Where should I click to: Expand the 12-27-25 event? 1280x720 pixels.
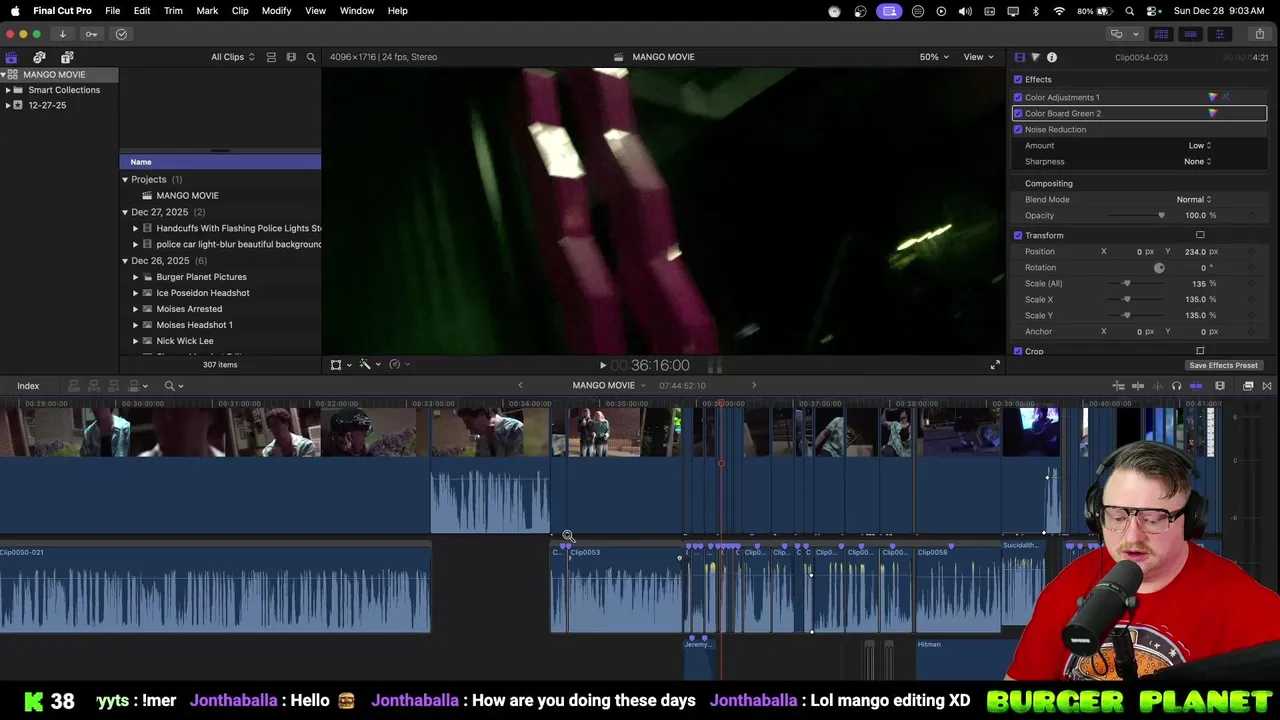click(8, 105)
